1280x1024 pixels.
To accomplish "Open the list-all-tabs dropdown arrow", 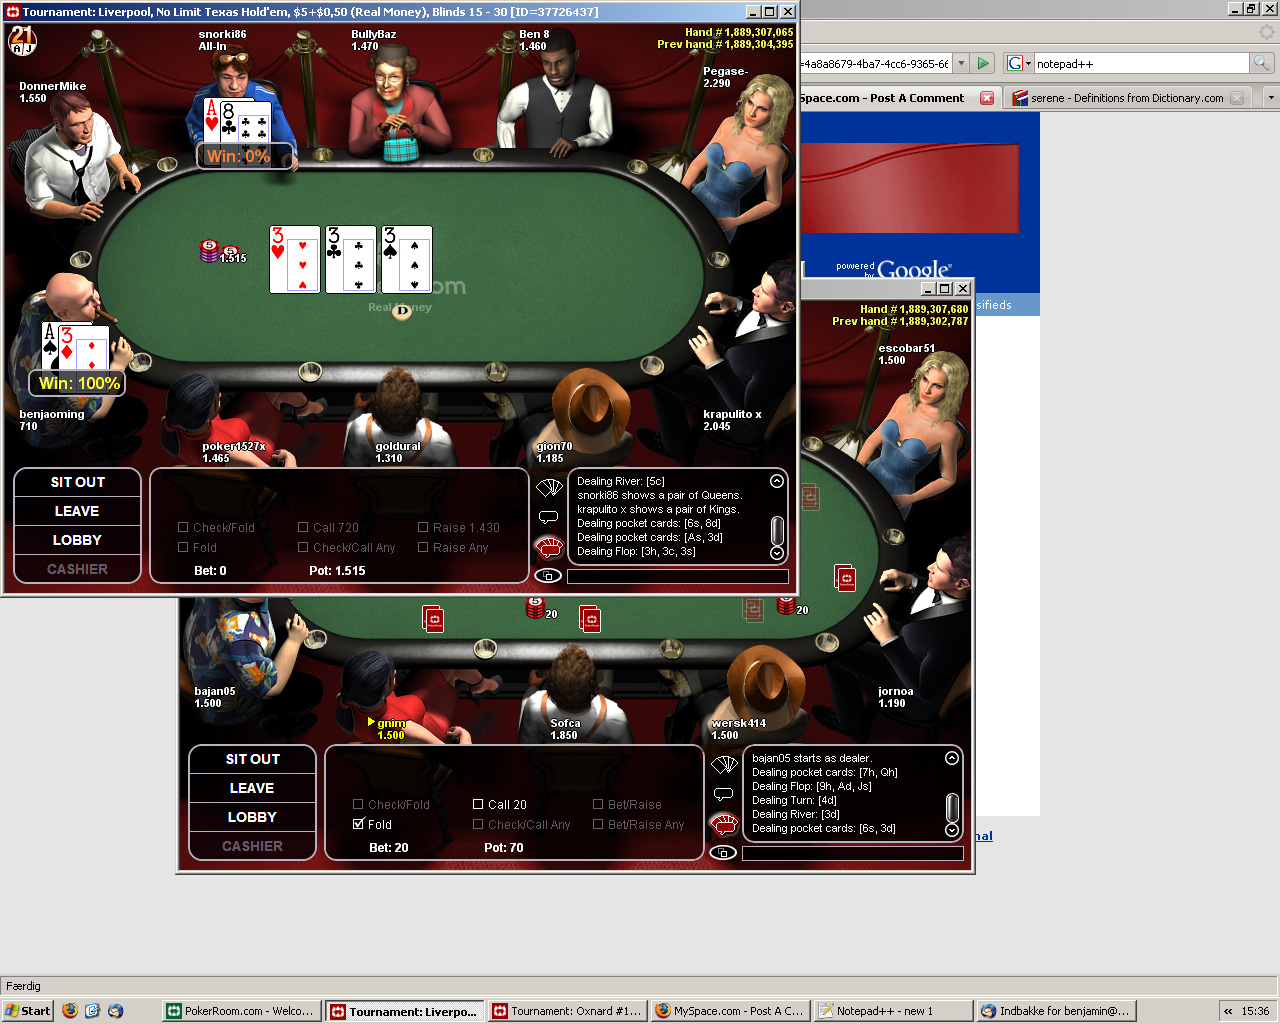I will [1271, 98].
